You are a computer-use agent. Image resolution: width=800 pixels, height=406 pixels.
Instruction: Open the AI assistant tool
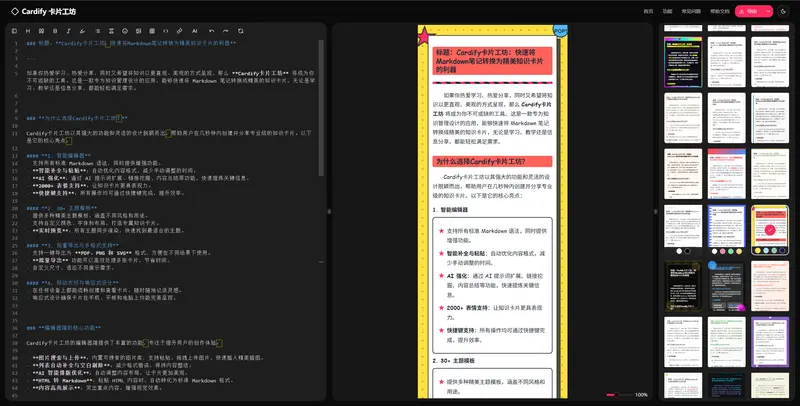tap(194, 31)
